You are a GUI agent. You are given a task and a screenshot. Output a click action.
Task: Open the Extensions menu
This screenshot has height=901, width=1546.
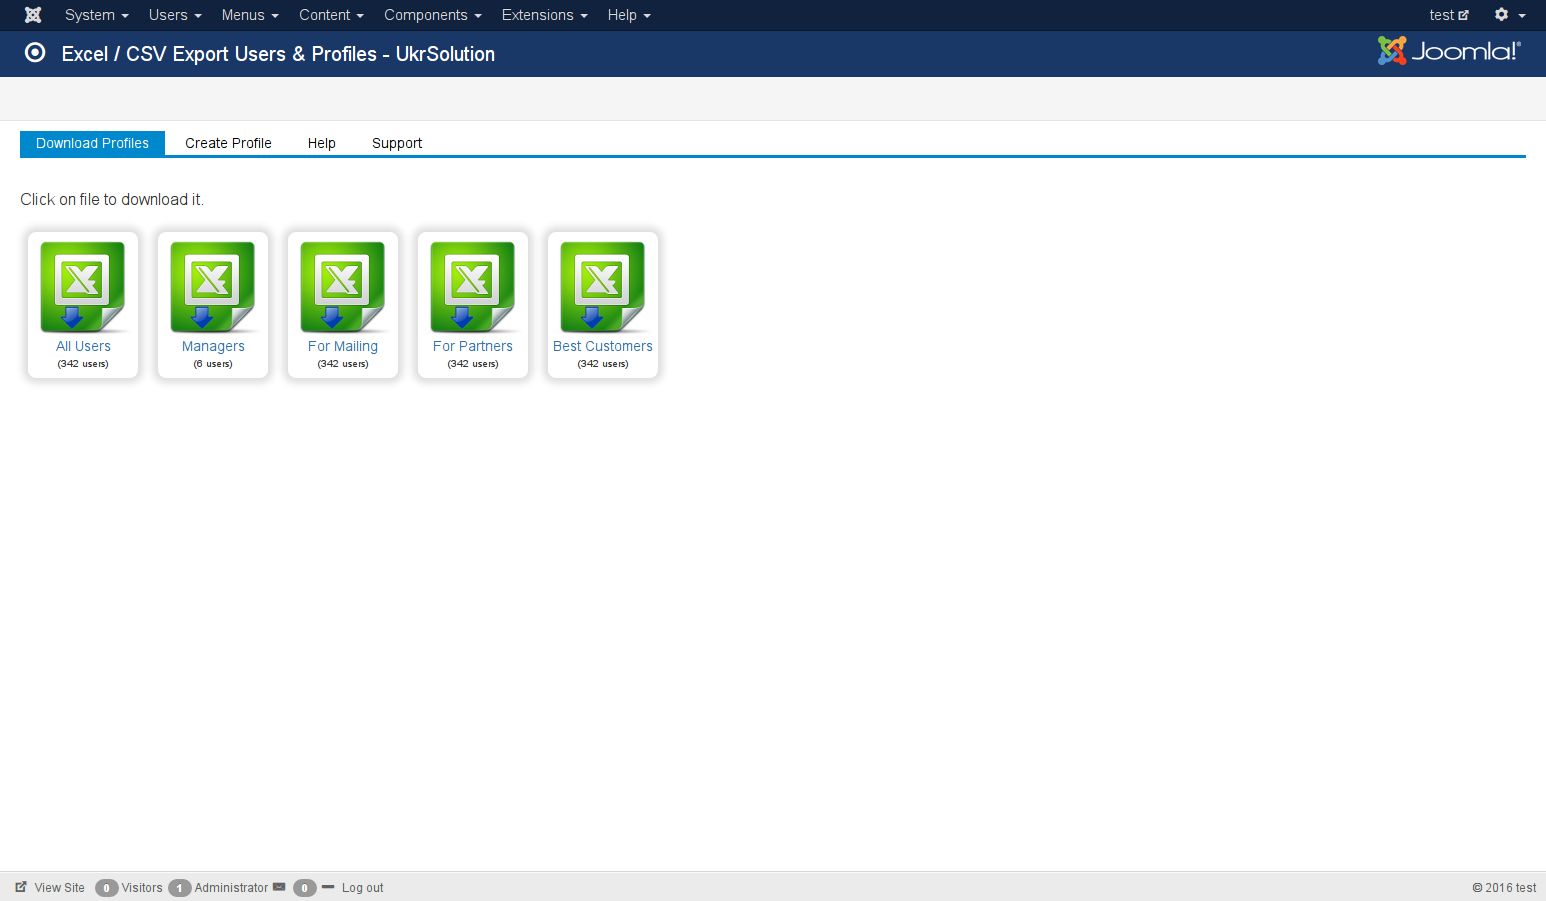point(544,15)
